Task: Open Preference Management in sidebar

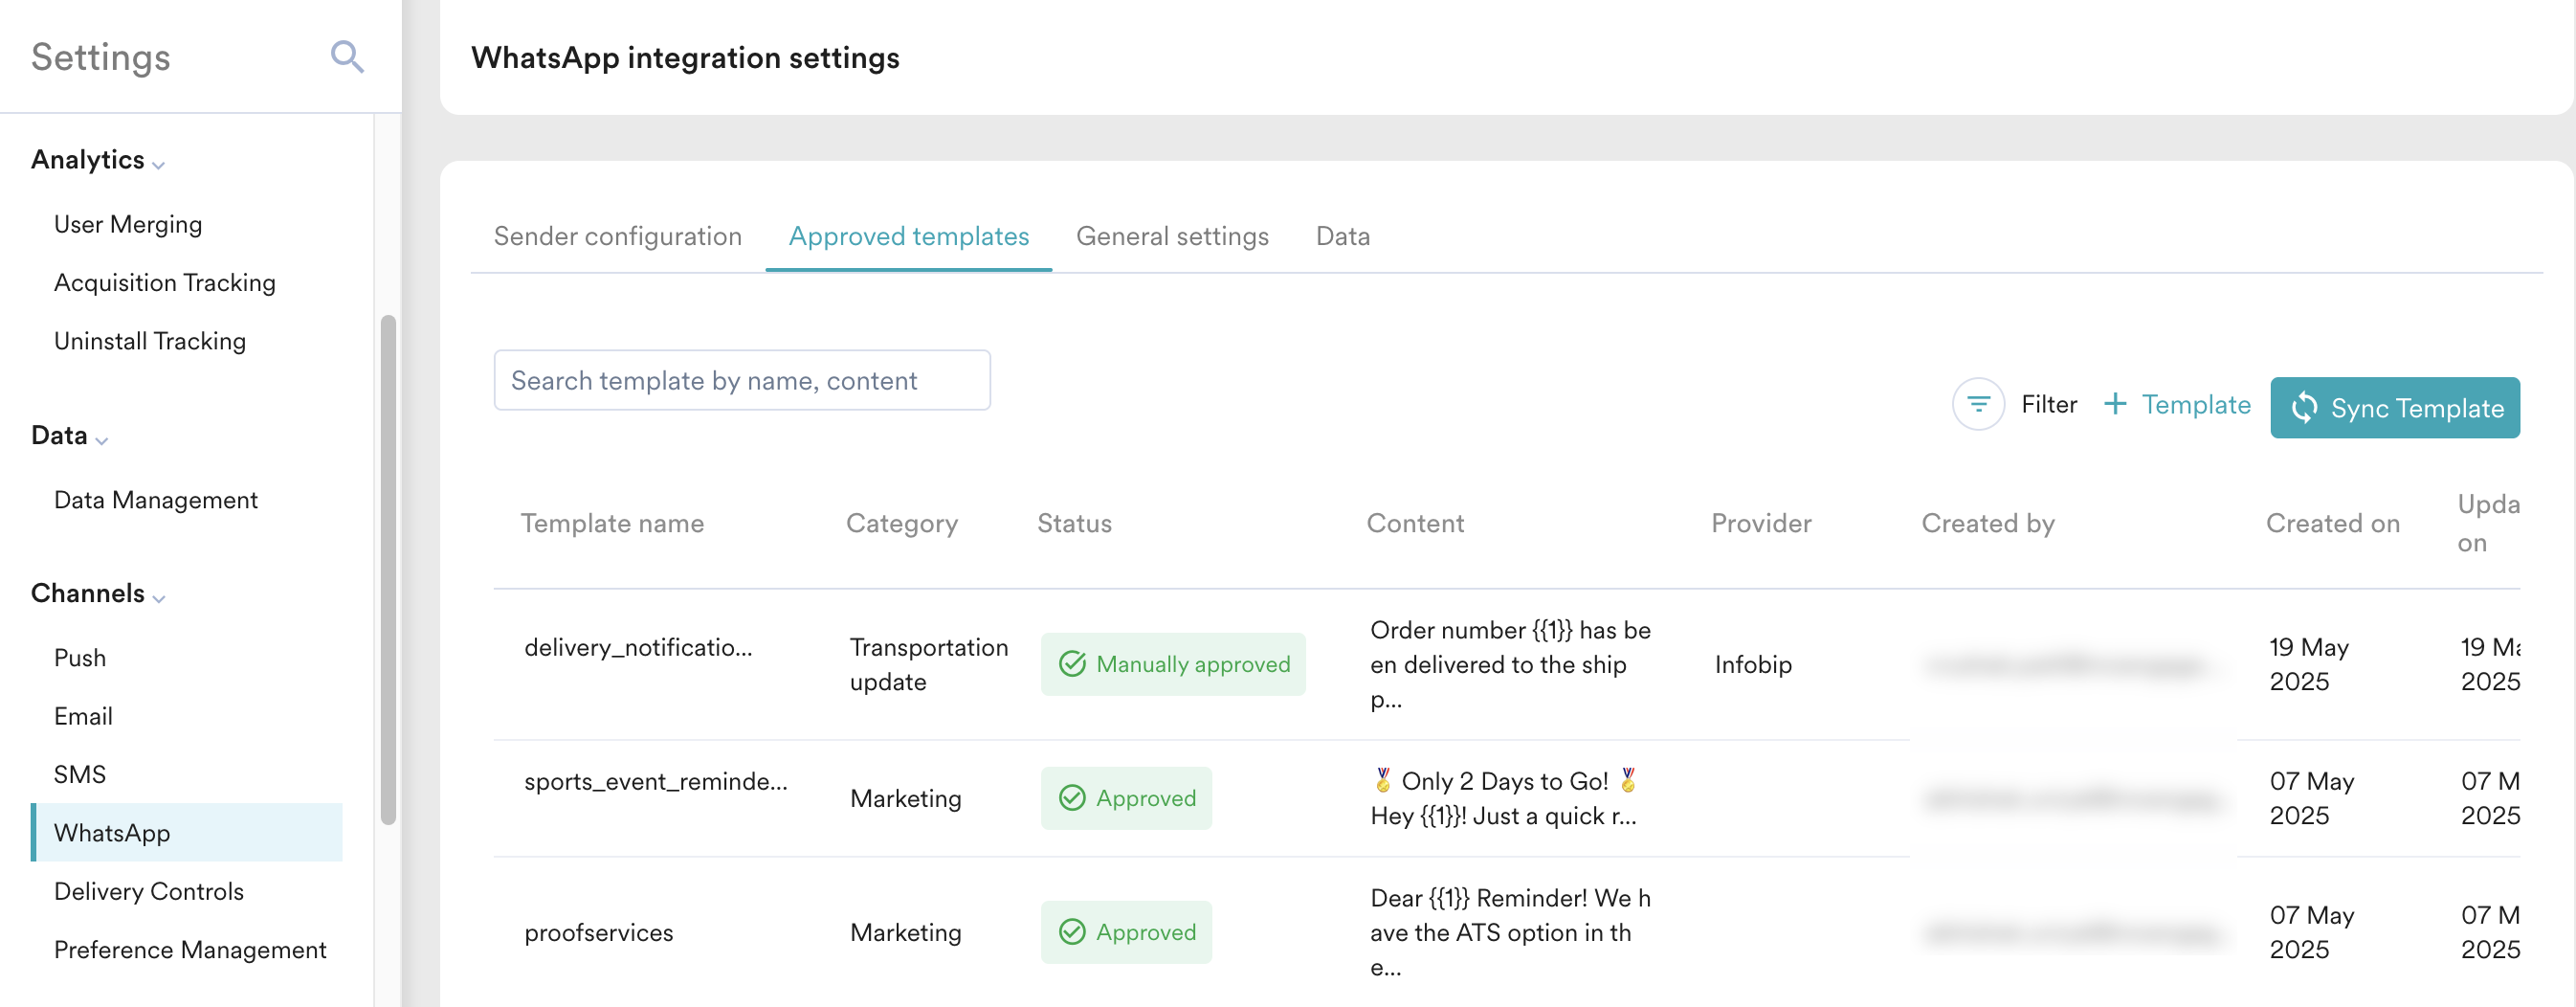Action: 190,949
